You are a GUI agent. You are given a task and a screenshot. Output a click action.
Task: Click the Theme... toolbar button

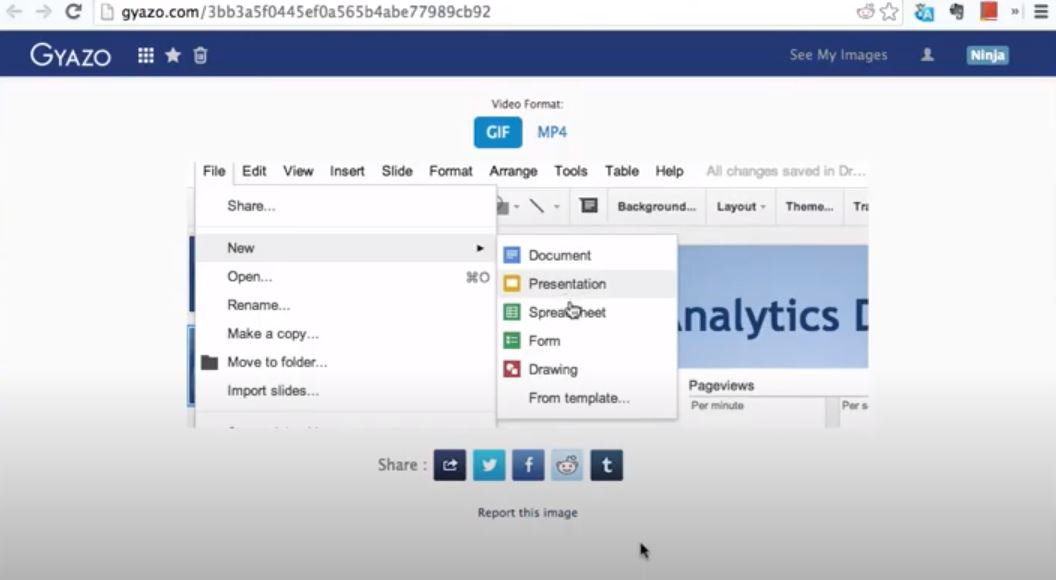coord(809,207)
